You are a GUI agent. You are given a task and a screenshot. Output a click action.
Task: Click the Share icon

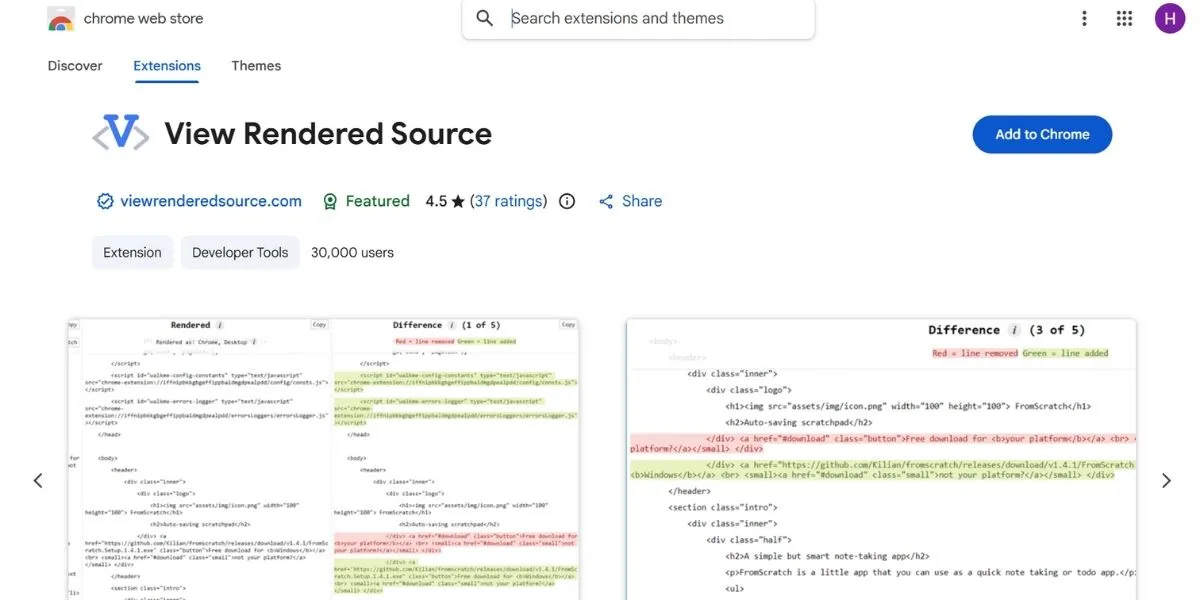point(606,200)
